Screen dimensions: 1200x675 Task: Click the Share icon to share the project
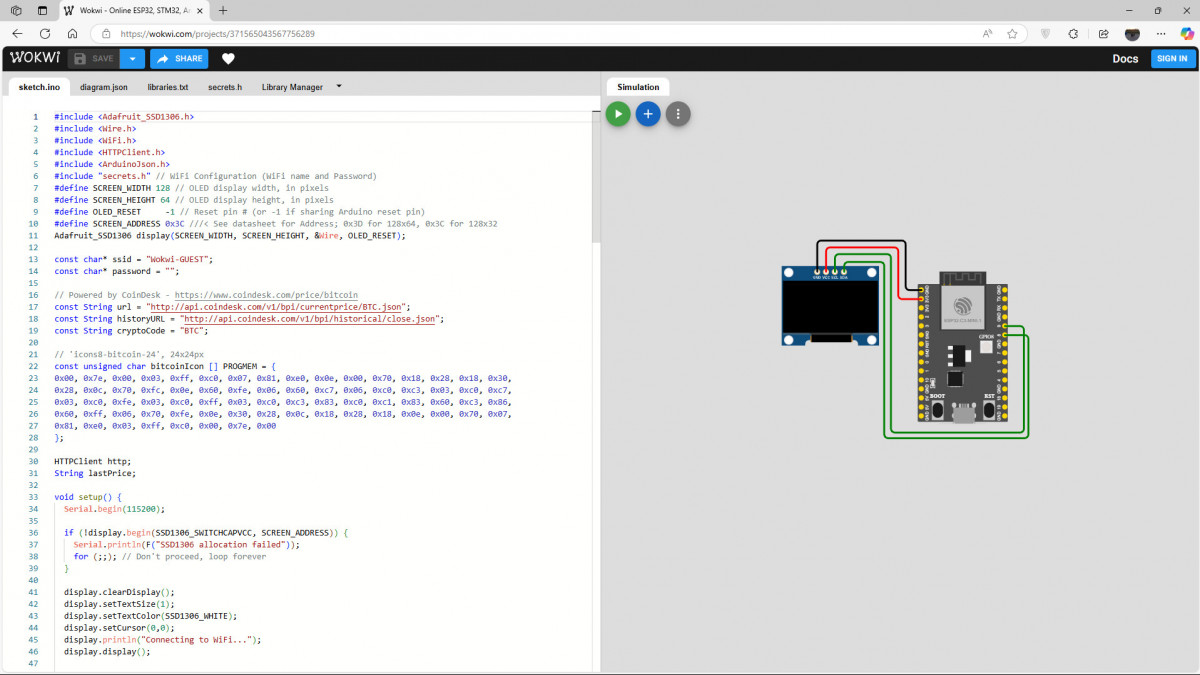coord(179,58)
